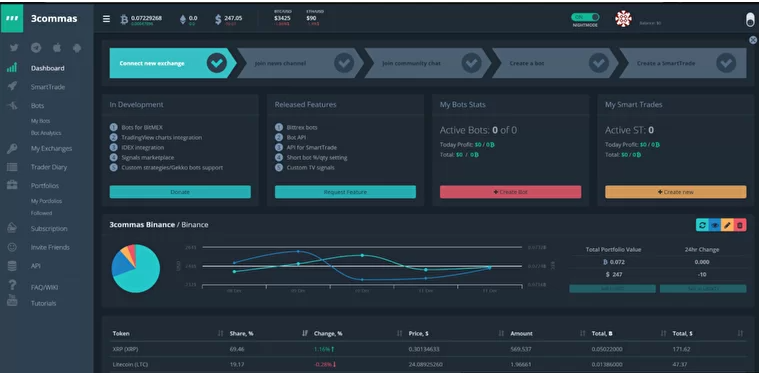Click the Create Bot button
The height and width of the screenshot is (373, 759).
click(511, 192)
